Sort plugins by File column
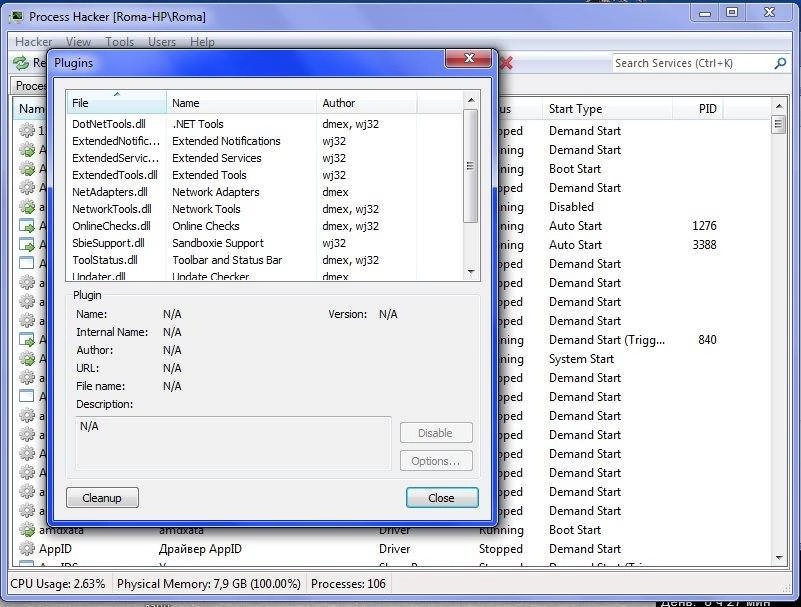The image size is (801, 607). point(116,103)
